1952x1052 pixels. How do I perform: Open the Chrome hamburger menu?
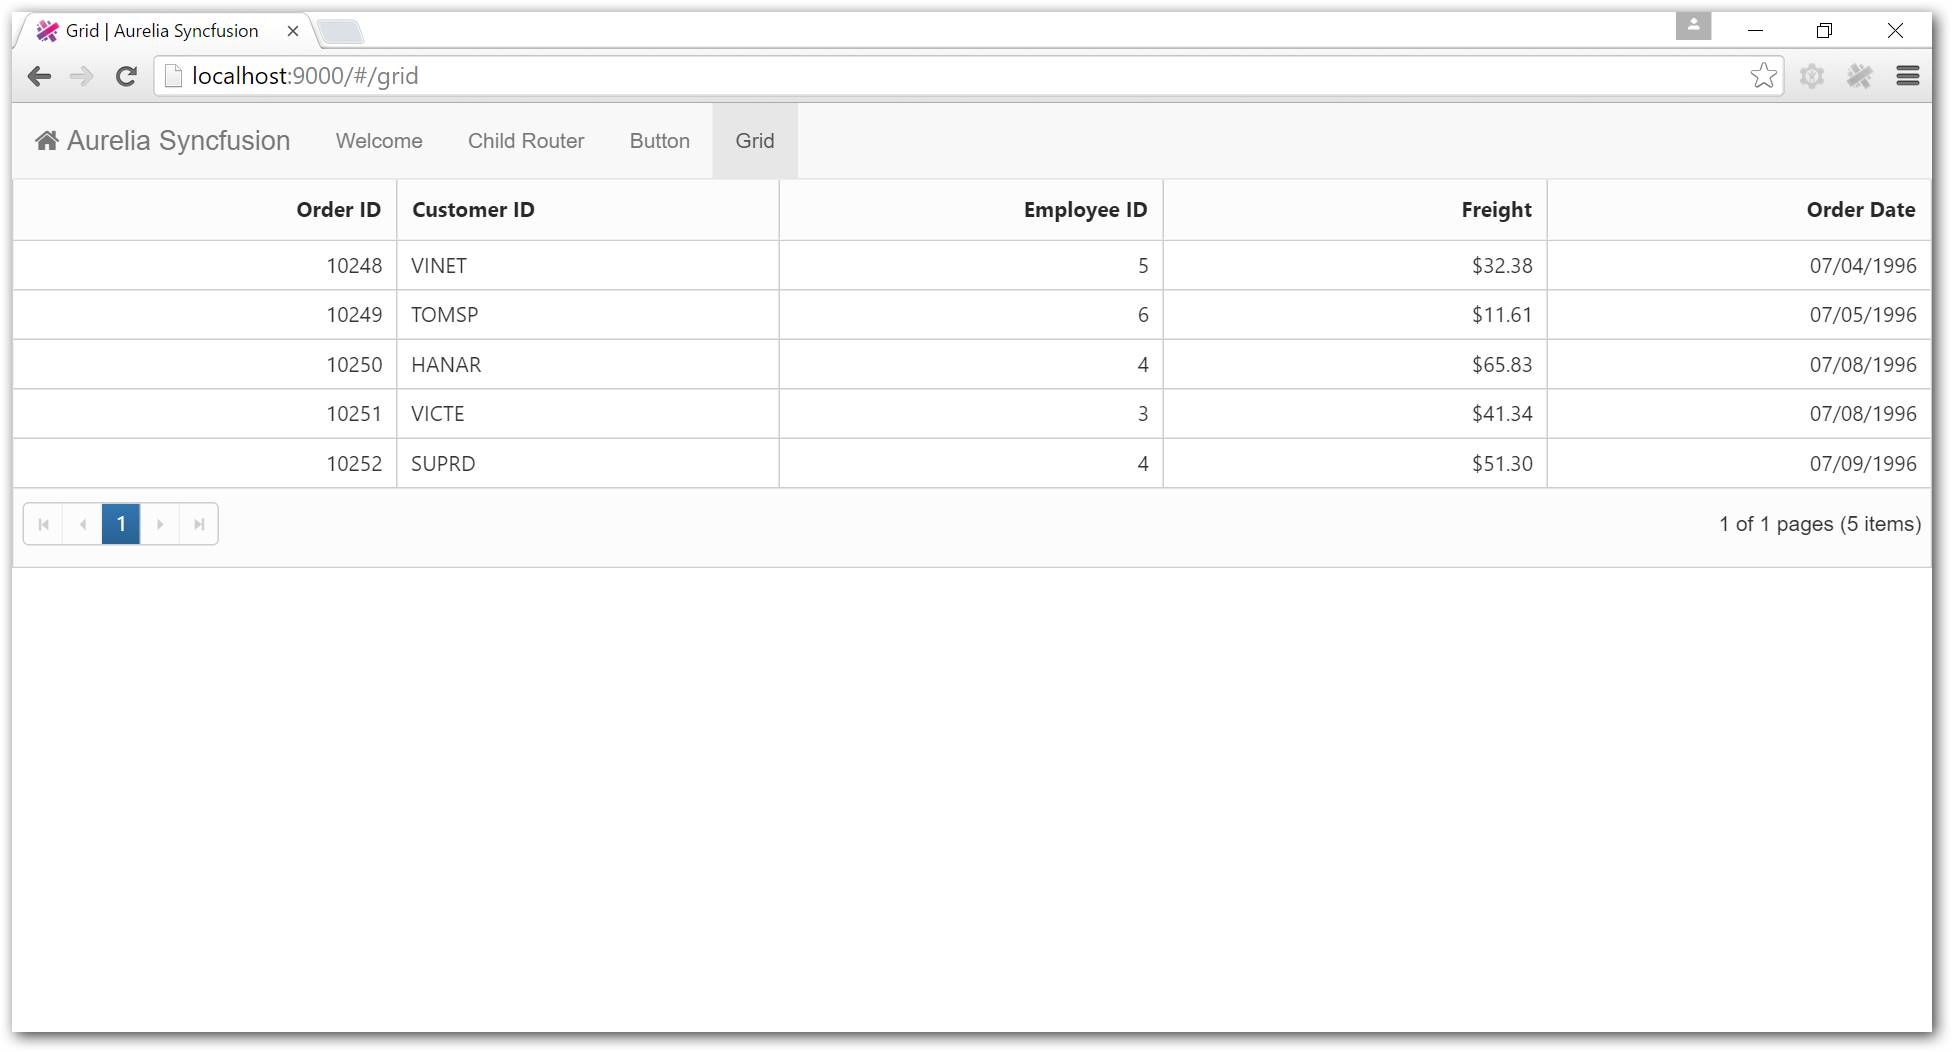tap(1907, 76)
